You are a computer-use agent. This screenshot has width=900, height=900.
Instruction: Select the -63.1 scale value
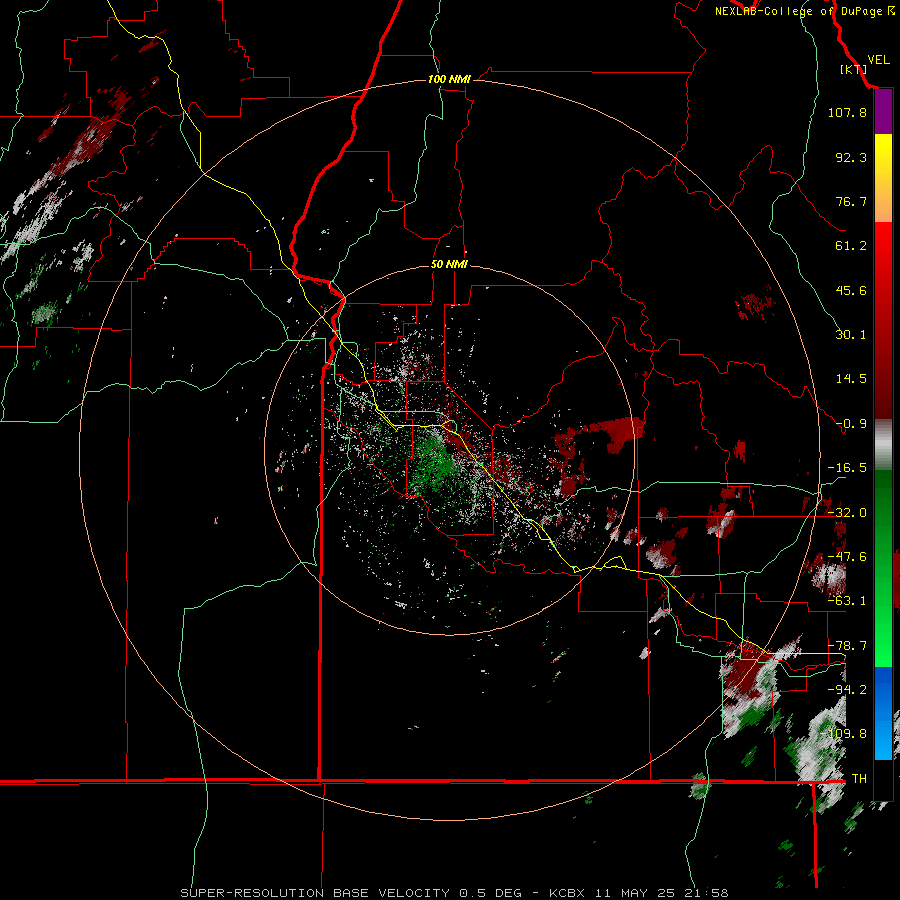847,601
